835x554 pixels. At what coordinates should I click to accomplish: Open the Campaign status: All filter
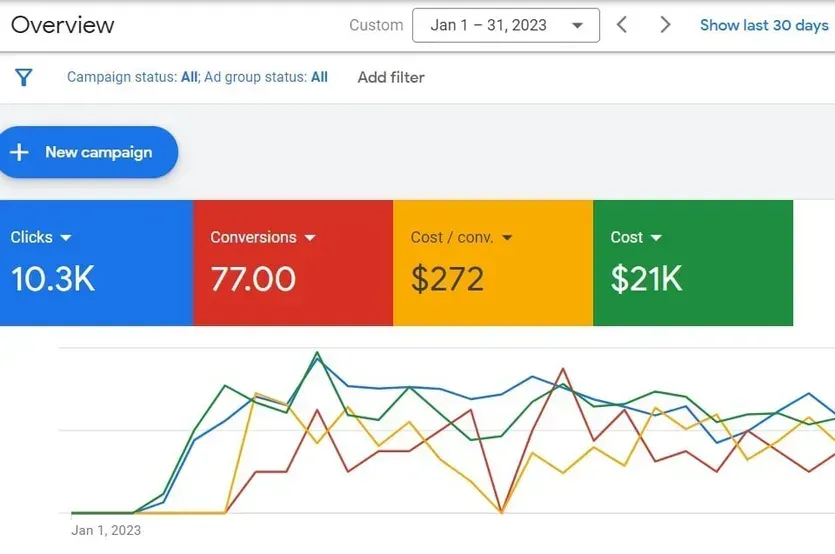point(132,77)
